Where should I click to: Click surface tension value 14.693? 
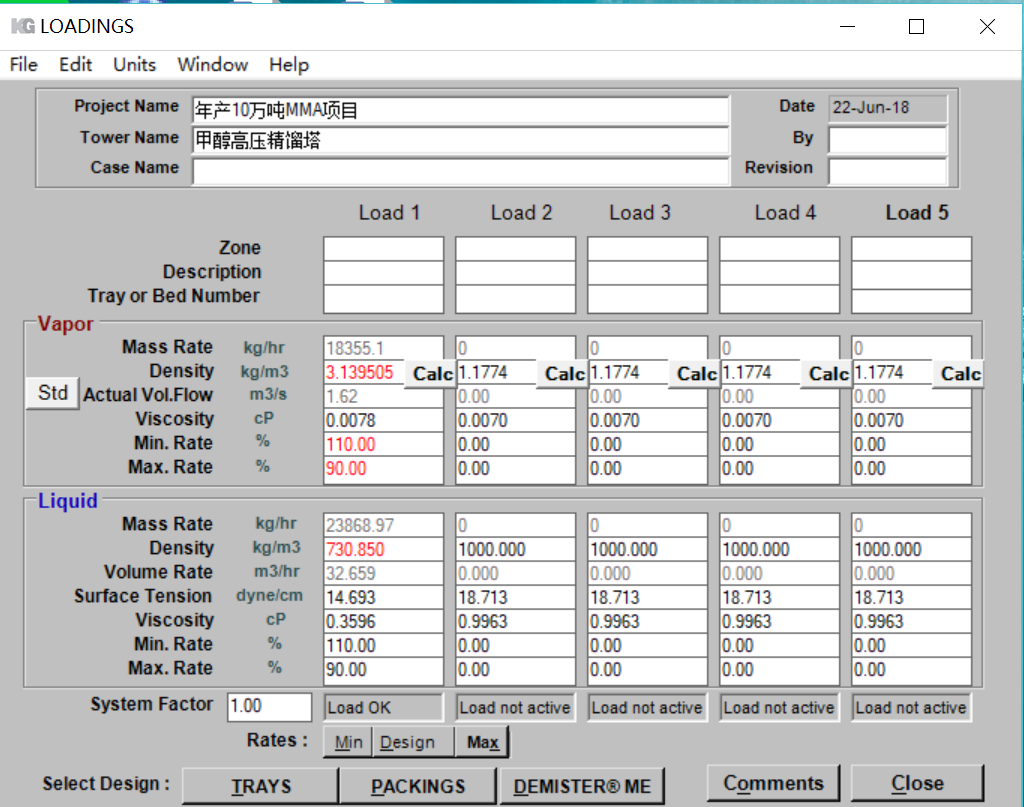(383, 597)
